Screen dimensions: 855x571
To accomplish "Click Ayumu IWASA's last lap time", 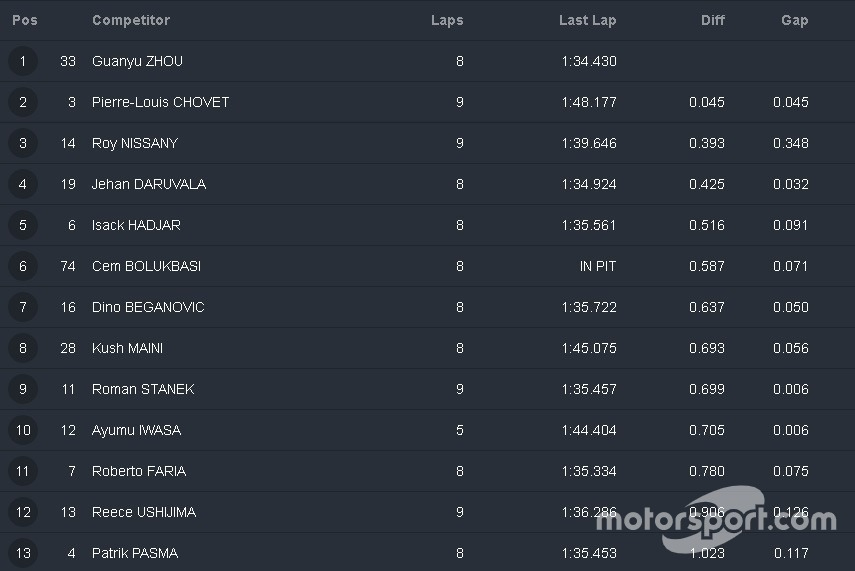I will (x=588, y=430).
